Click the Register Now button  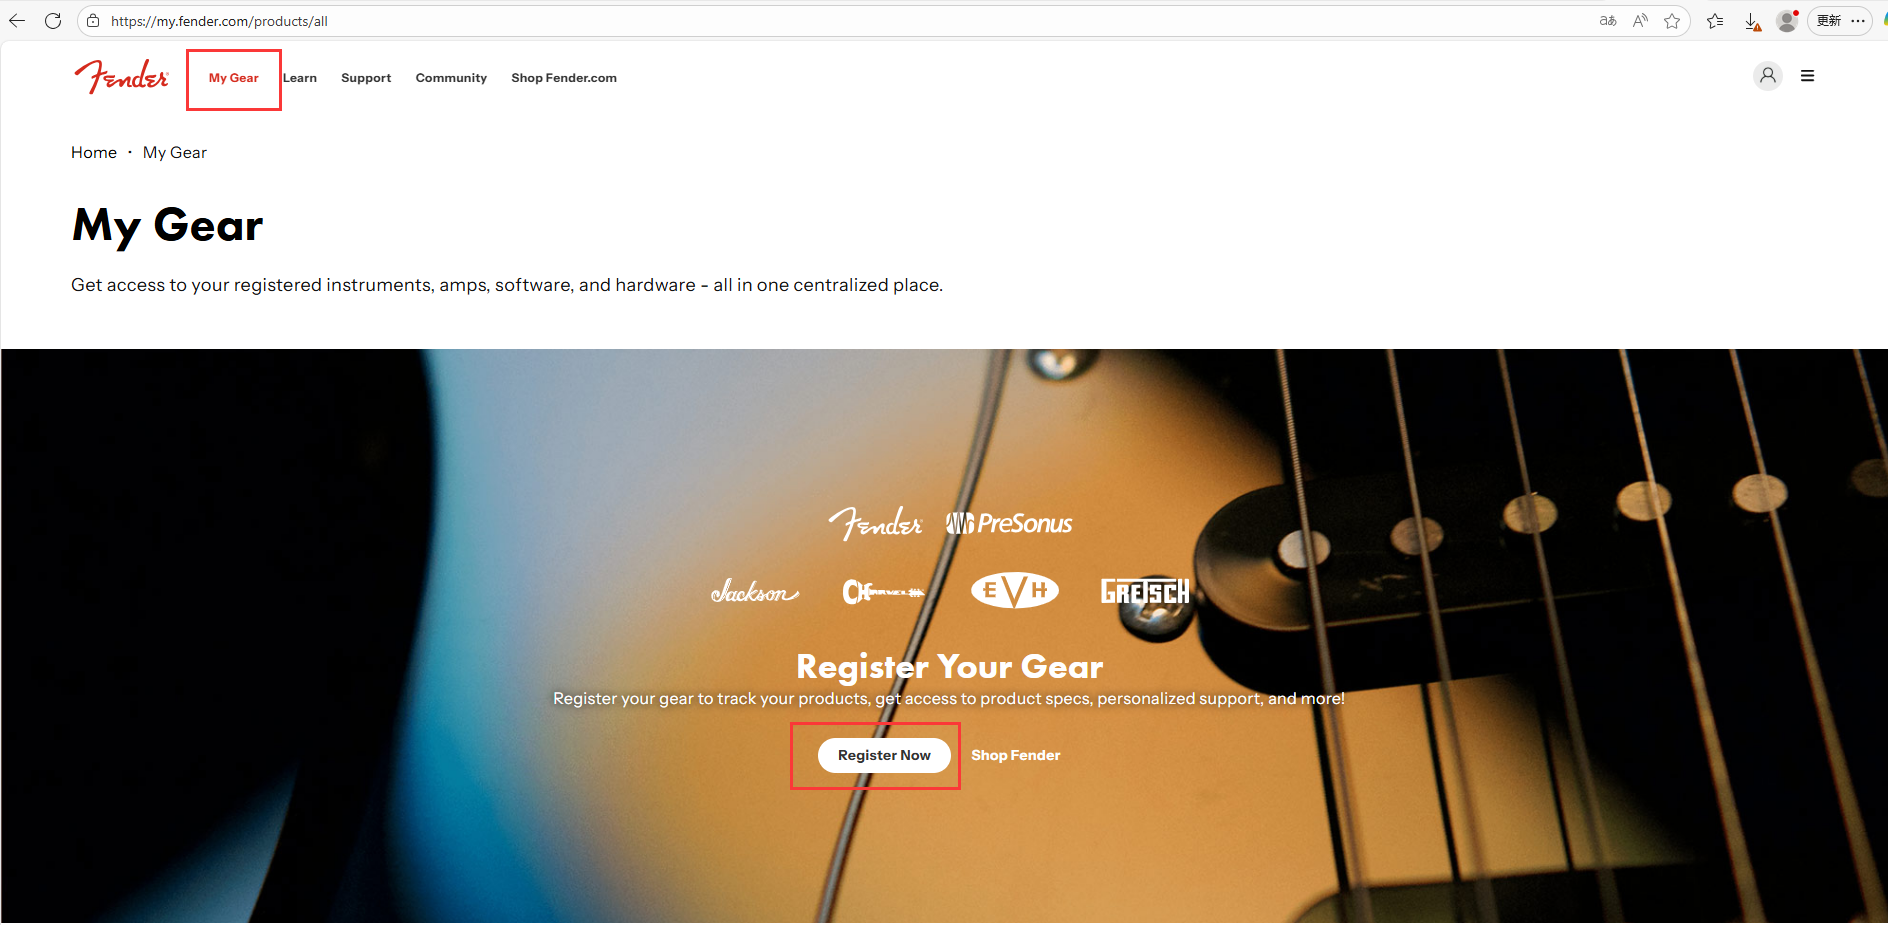tap(884, 755)
